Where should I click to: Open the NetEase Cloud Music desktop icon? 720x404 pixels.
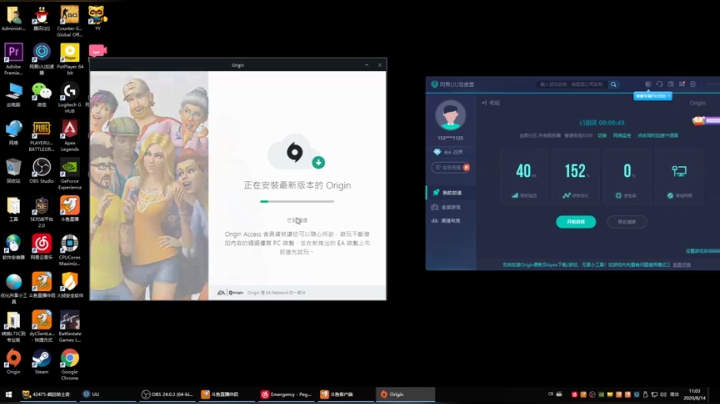click(41, 247)
